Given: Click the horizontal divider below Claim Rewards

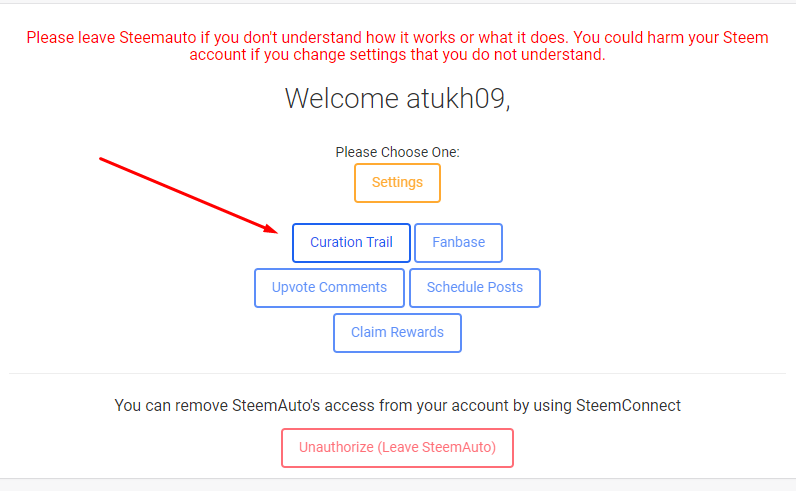Looking at the screenshot, I should point(397,374).
